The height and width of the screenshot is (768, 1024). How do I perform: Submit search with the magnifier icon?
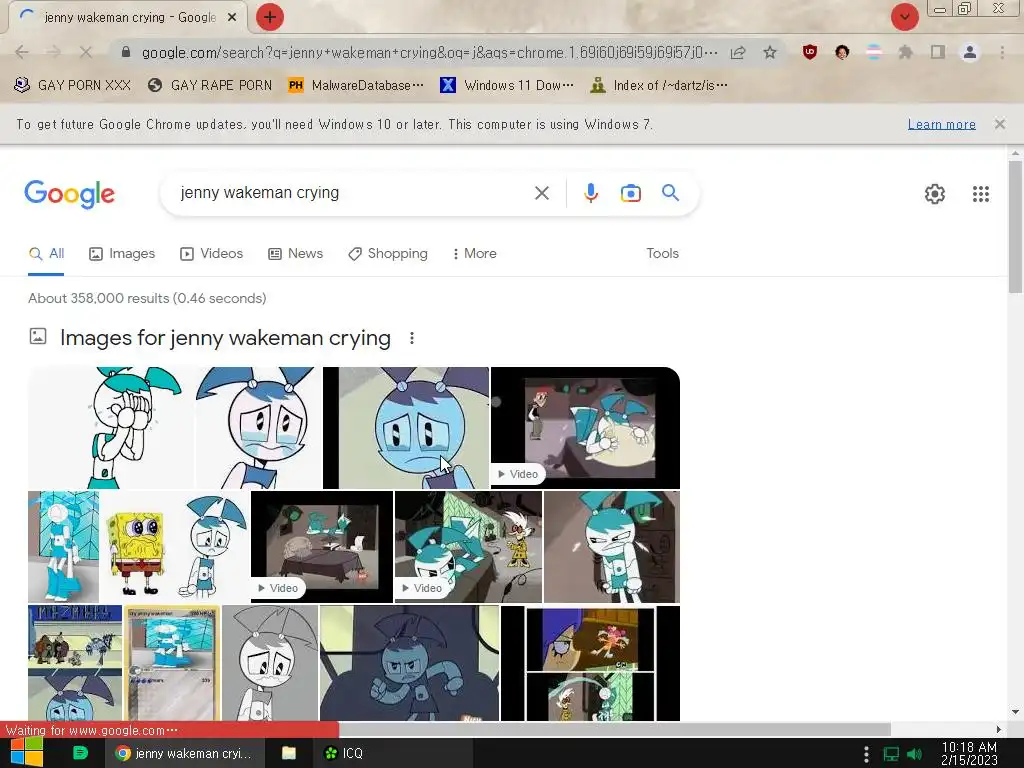[670, 193]
